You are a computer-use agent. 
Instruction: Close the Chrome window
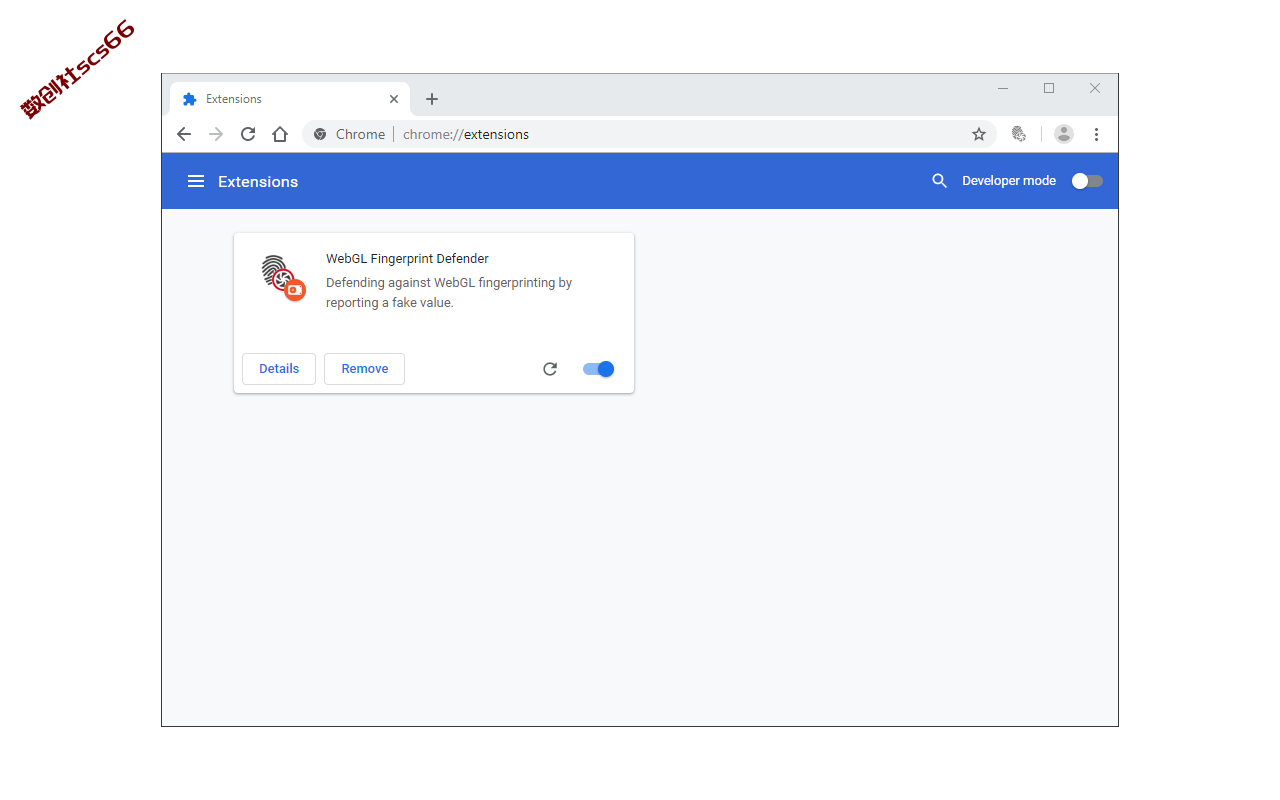click(1095, 88)
